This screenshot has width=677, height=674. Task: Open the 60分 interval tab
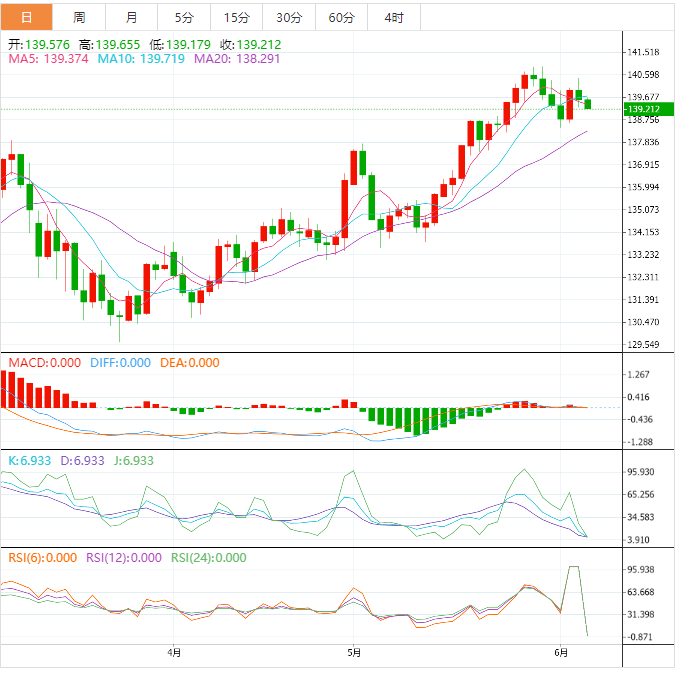(x=341, y=18)
